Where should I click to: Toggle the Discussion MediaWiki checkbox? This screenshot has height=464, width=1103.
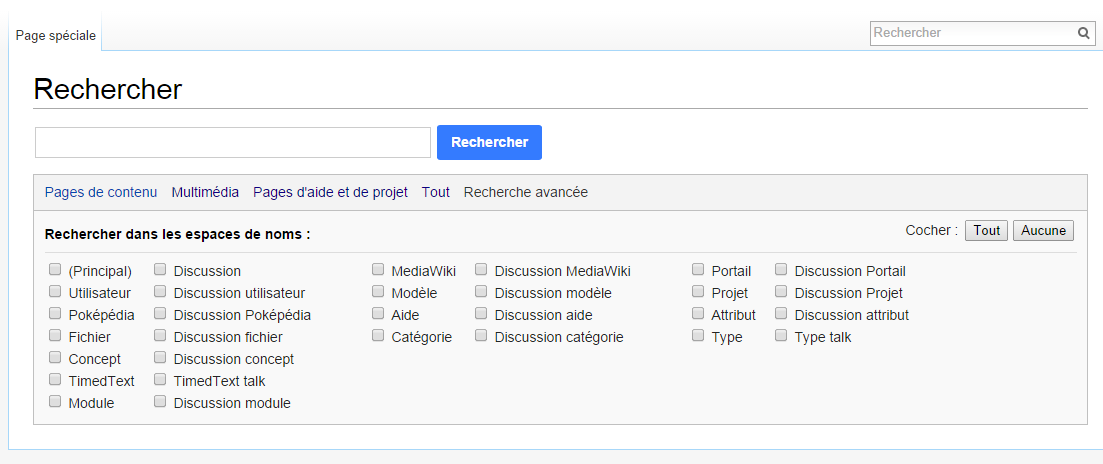(x=481, y=269)
